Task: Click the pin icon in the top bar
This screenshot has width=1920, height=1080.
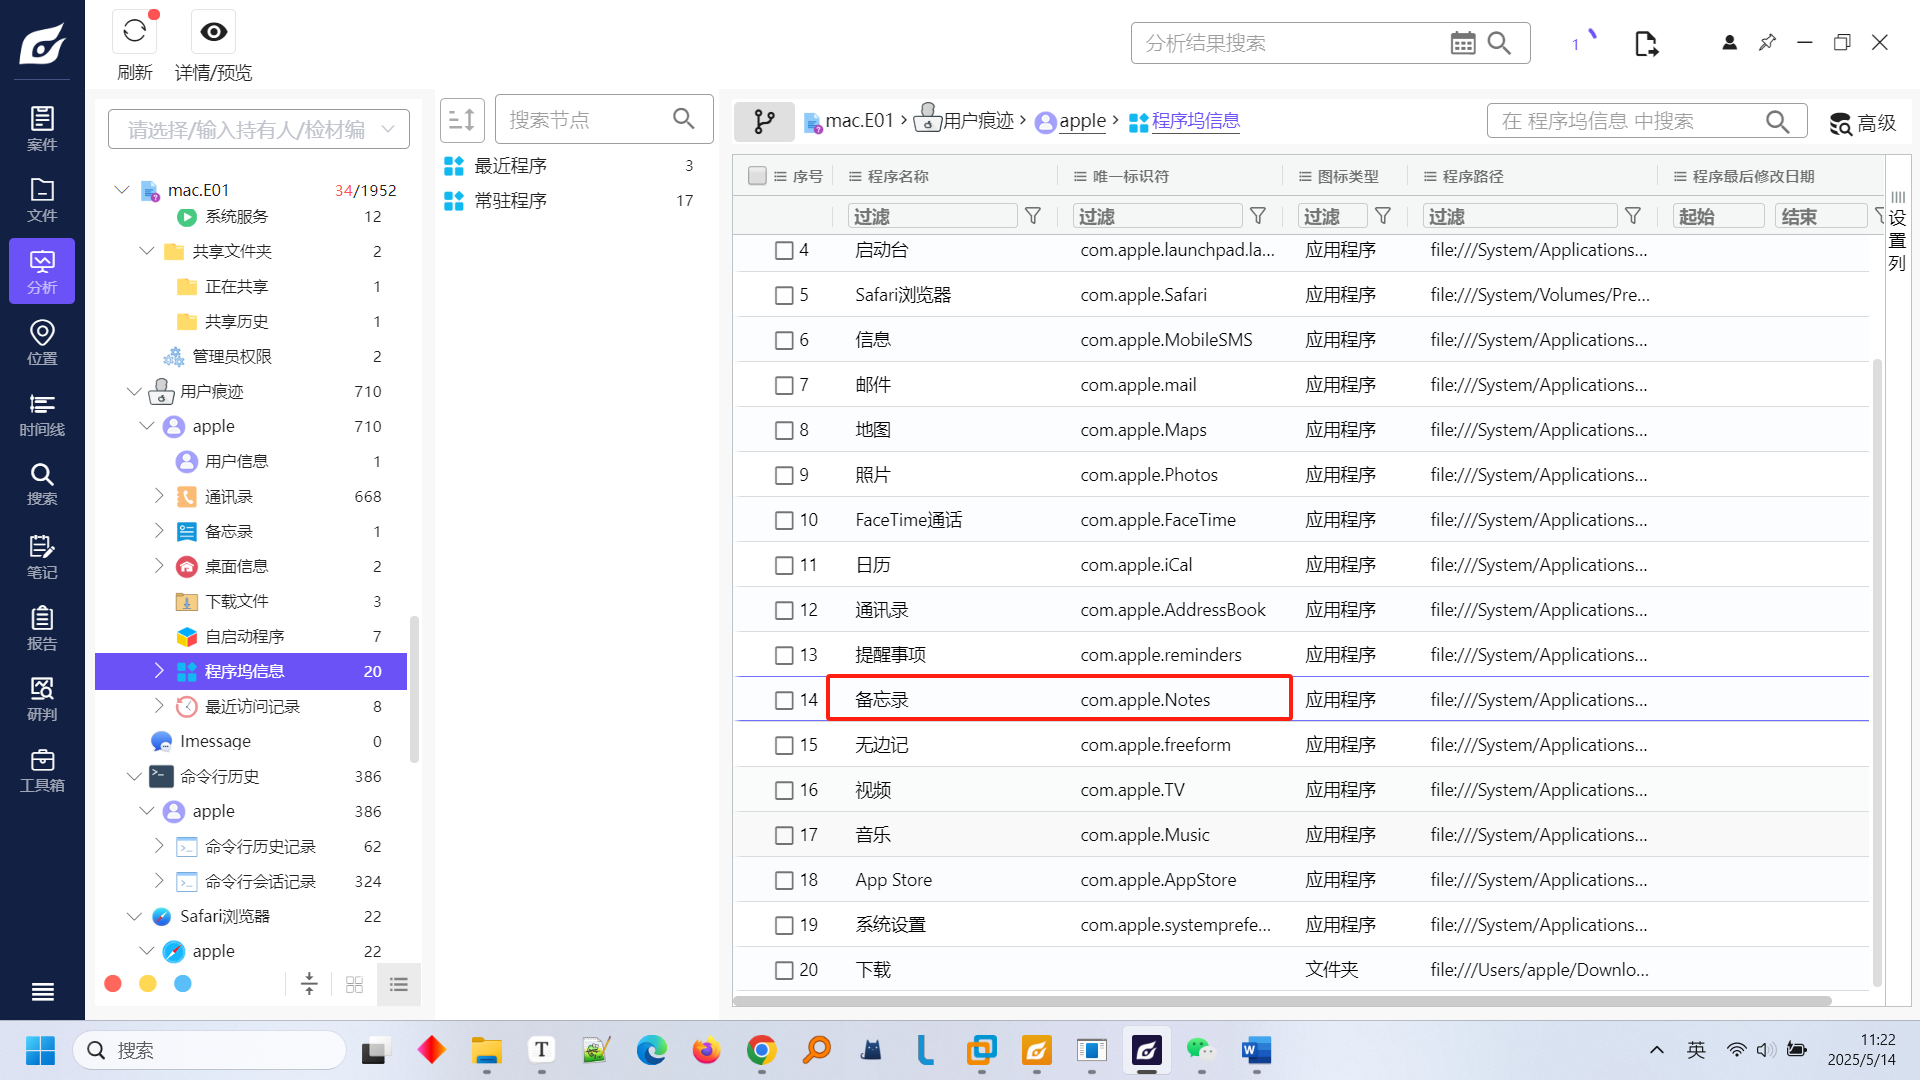Action: (1767, 42)
